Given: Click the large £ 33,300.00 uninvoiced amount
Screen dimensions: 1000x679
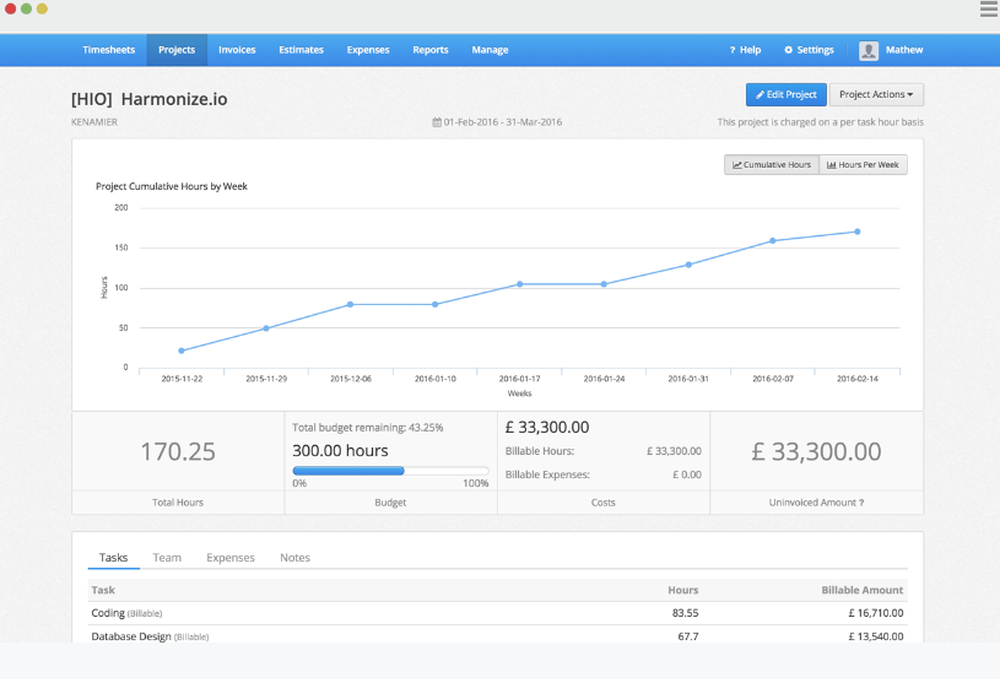Looking at the screenshot, I should pyautogui.click(x=816, y=451).
